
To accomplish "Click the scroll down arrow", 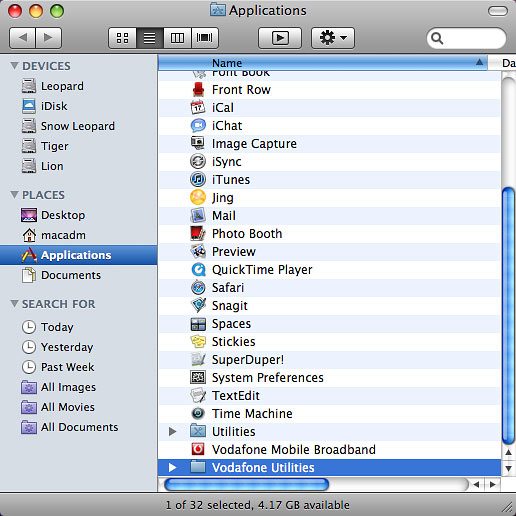I will coord(508,468).
